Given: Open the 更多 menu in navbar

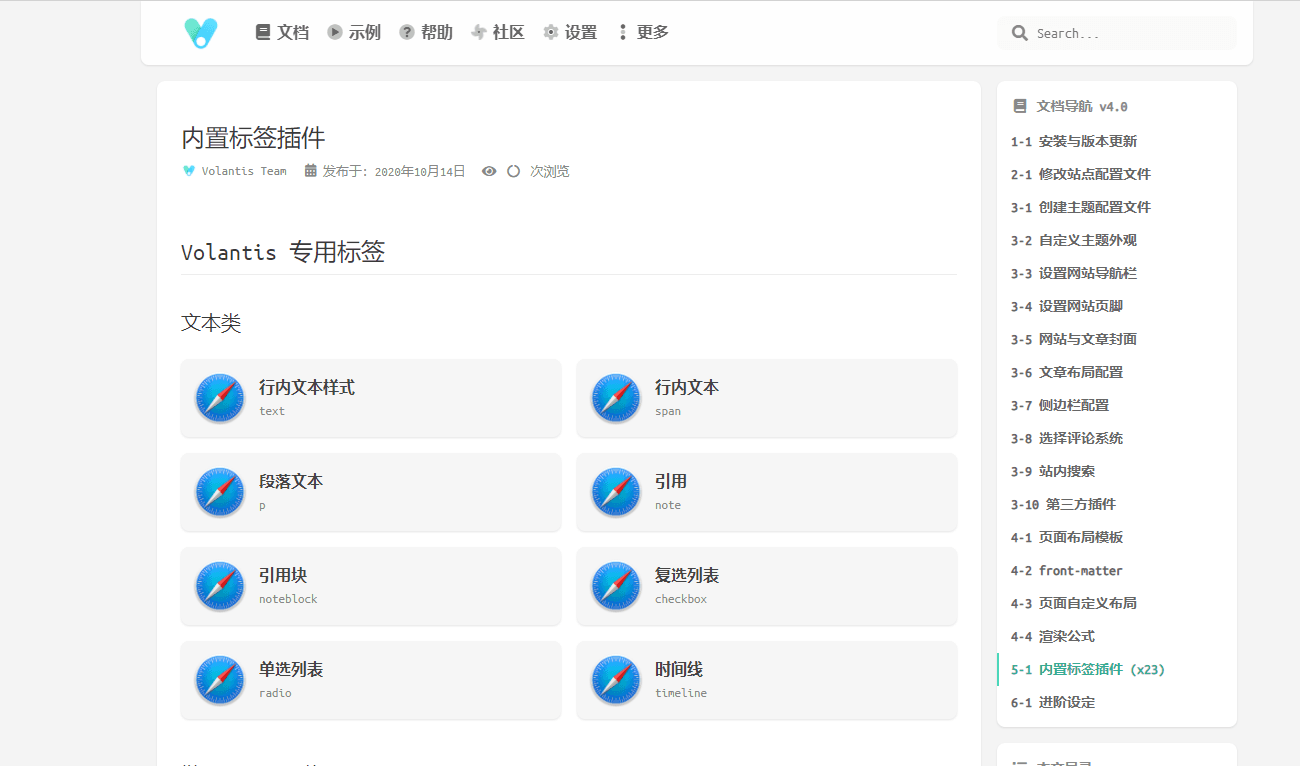Looking at the screenshot, I should 642,32.
